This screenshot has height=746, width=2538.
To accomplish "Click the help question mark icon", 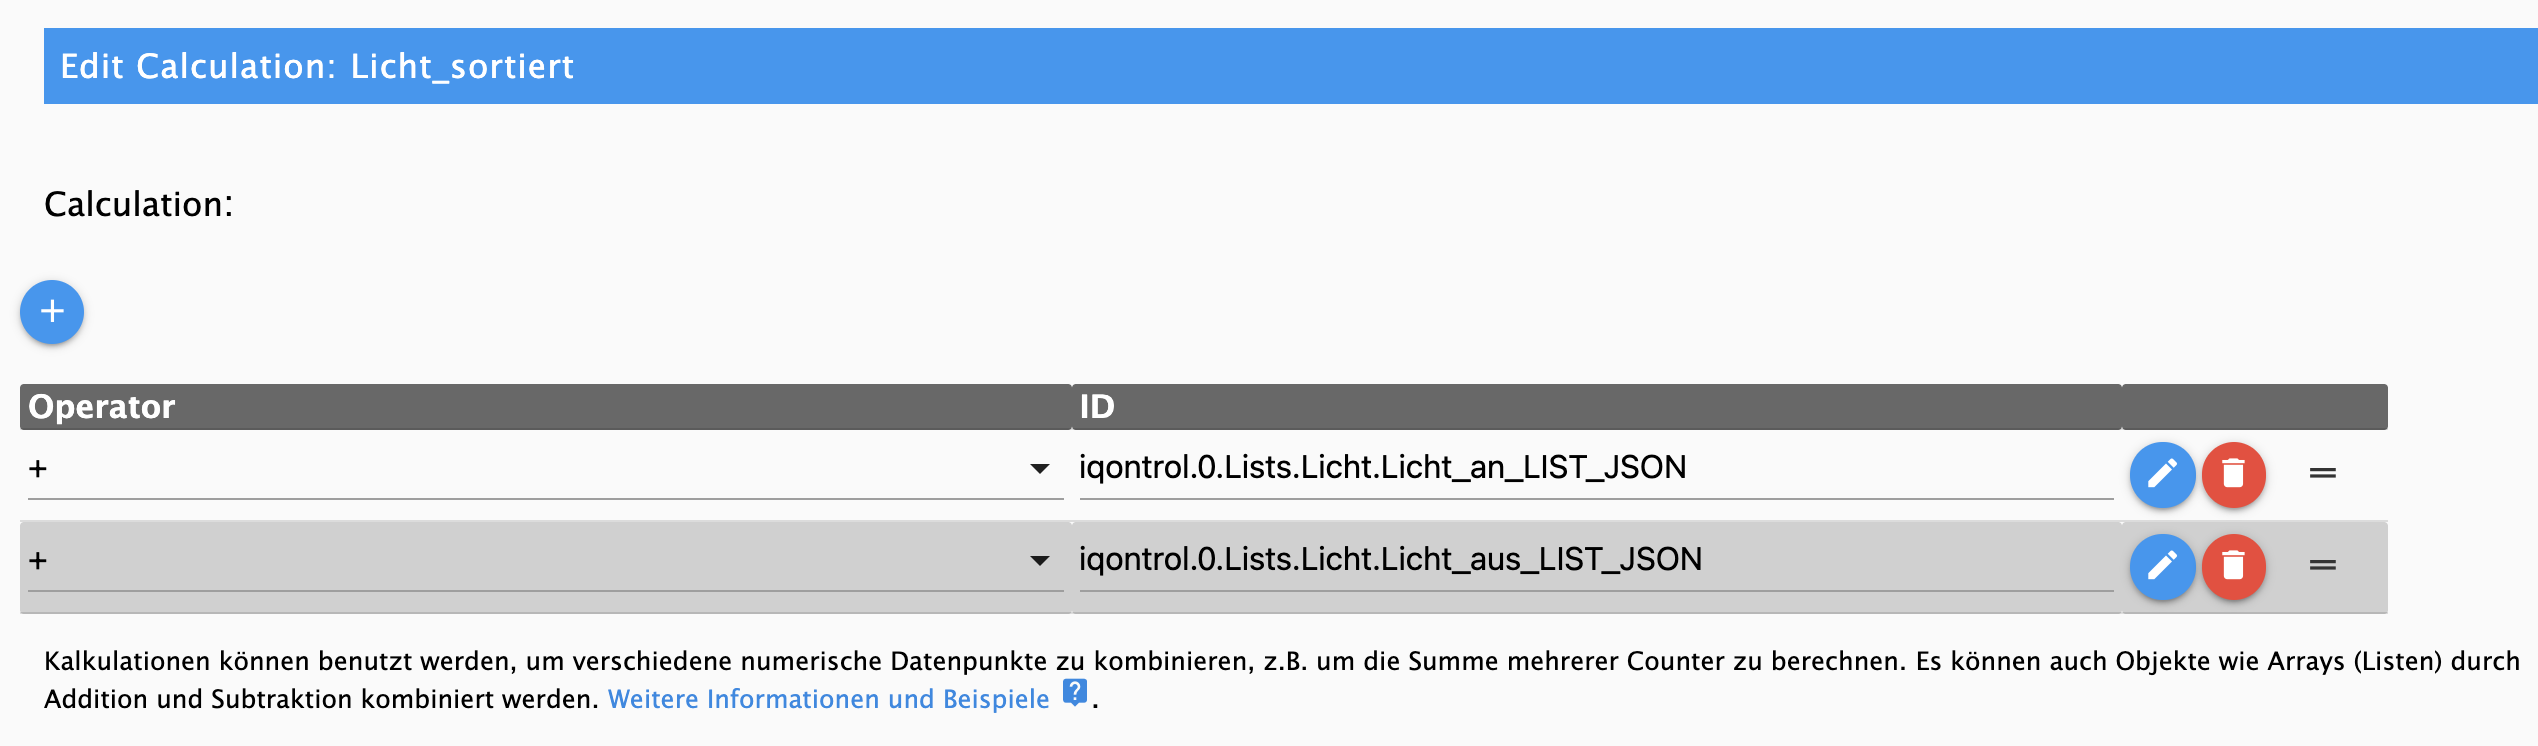I will (1074, 692).
